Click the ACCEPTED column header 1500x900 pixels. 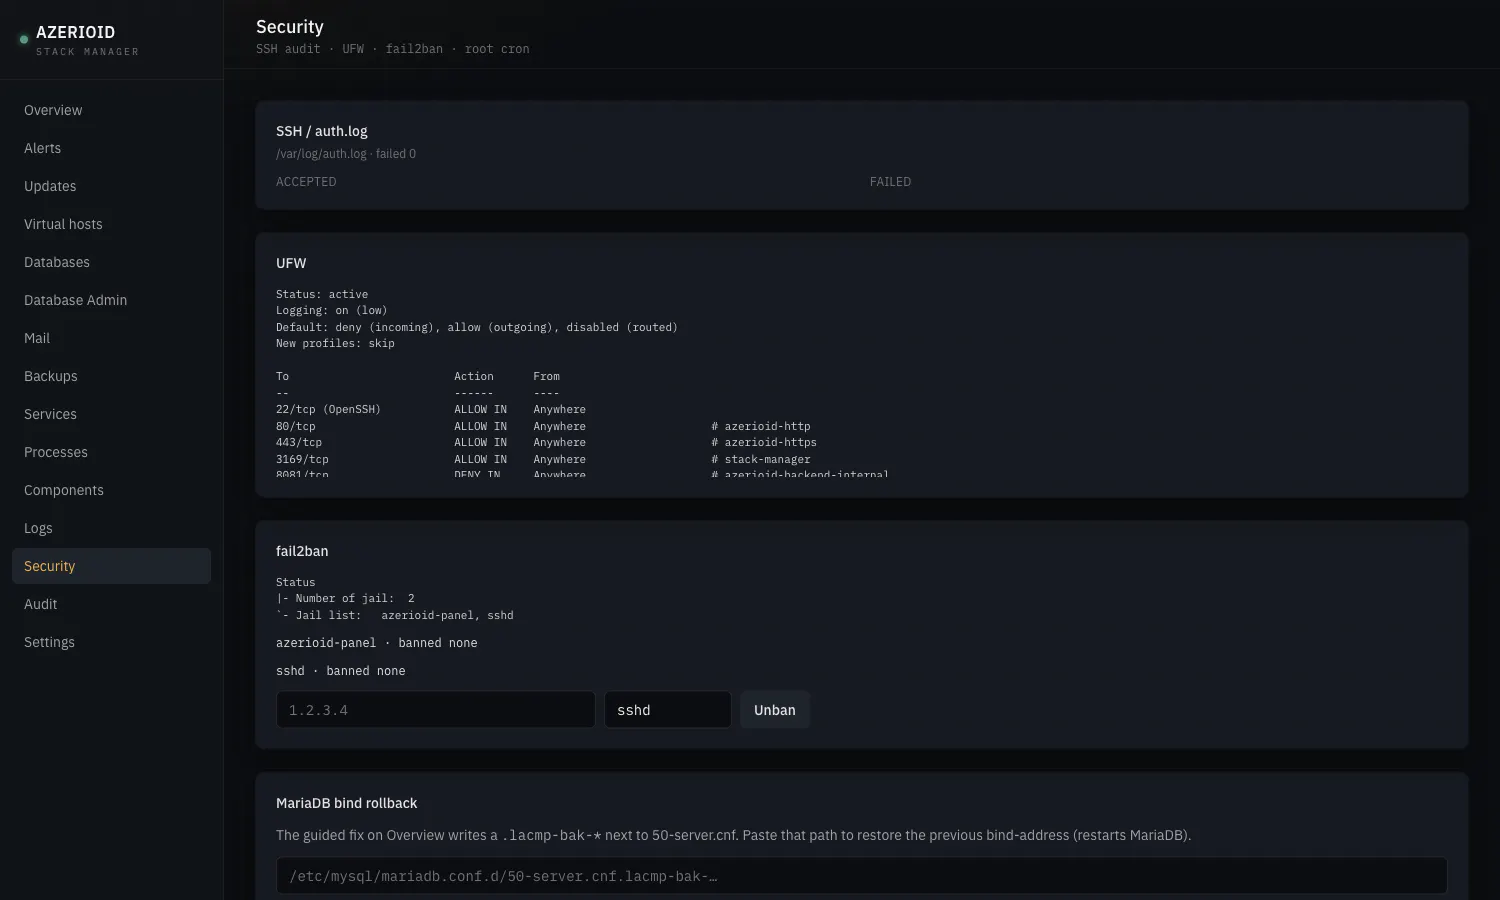coord(306,182)
